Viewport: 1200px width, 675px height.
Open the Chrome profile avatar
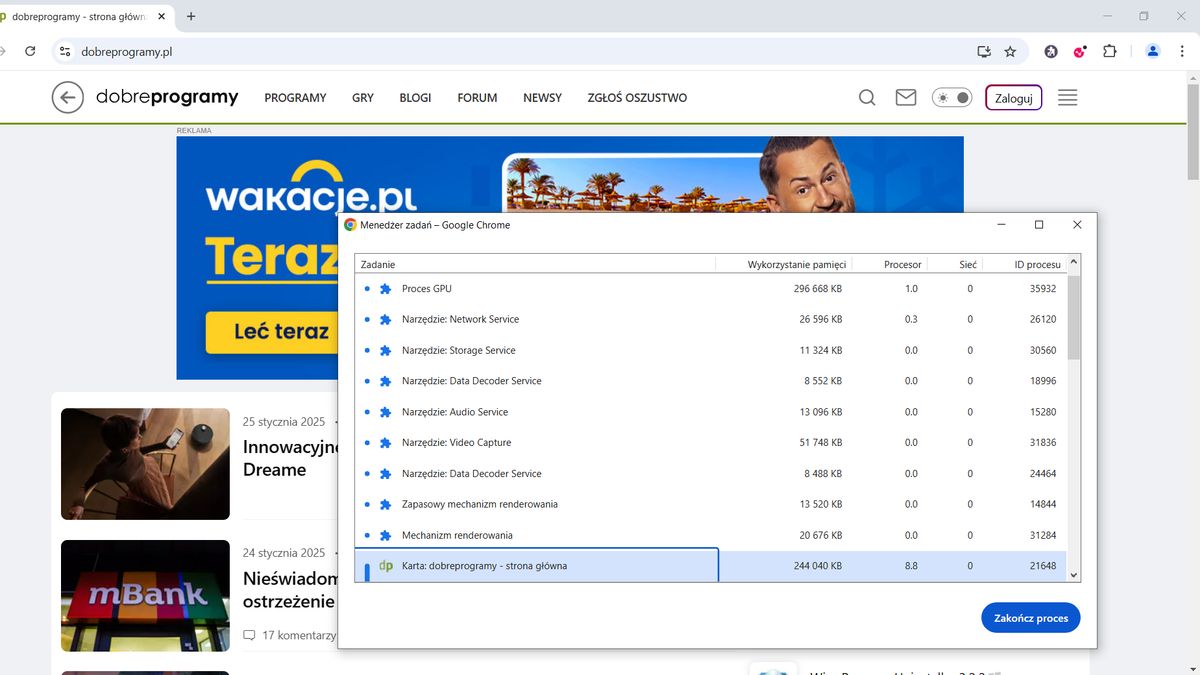point(1153,51)
